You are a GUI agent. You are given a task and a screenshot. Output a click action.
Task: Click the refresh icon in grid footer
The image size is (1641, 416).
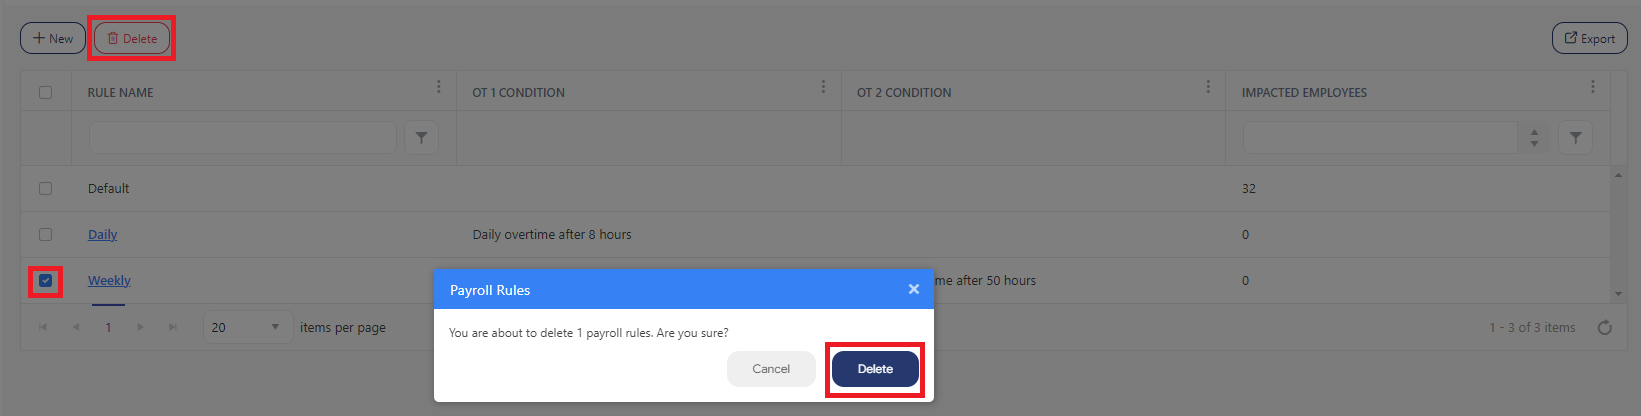pos(1604,328)
